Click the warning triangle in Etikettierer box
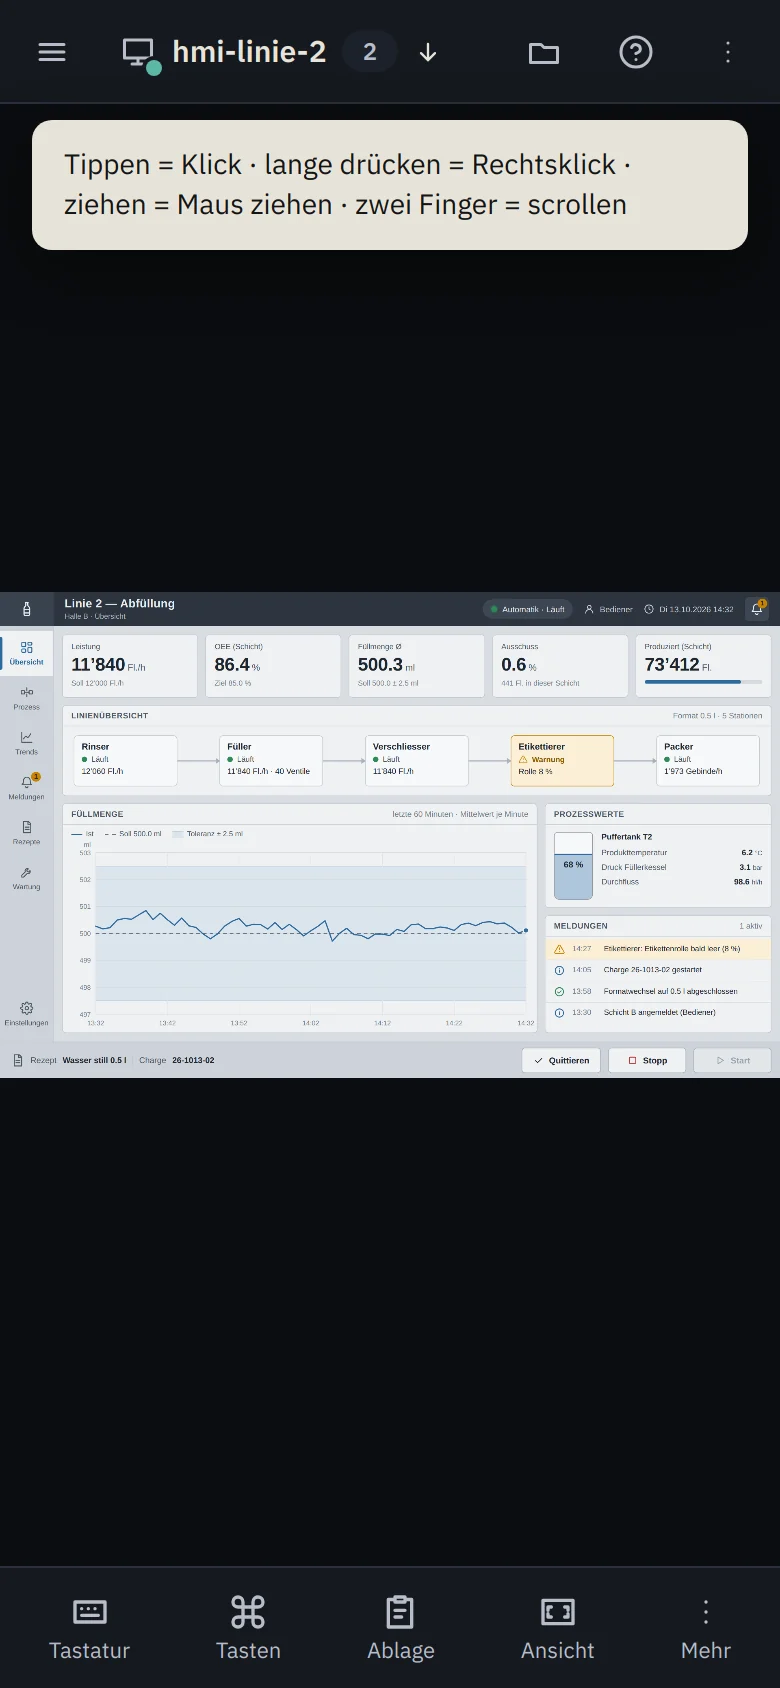780x1688 pixels. tap(523, 760)
